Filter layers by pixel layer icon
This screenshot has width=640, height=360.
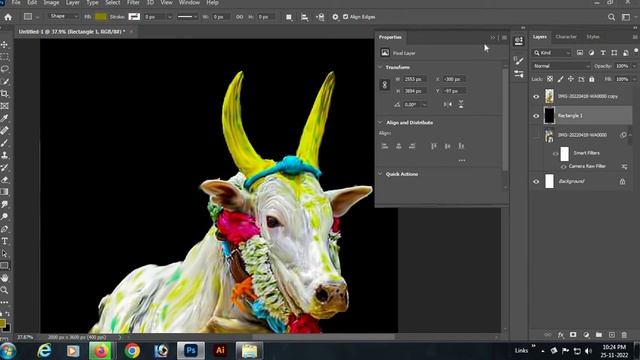coord(580,53)
